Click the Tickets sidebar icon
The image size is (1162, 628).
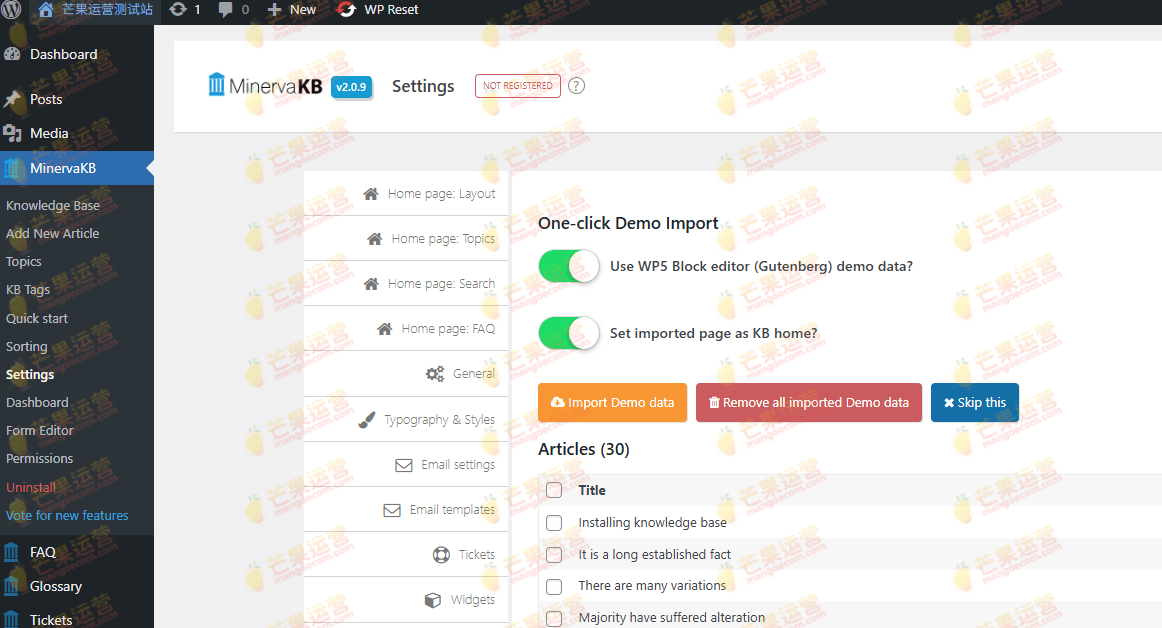coord(11,620)
